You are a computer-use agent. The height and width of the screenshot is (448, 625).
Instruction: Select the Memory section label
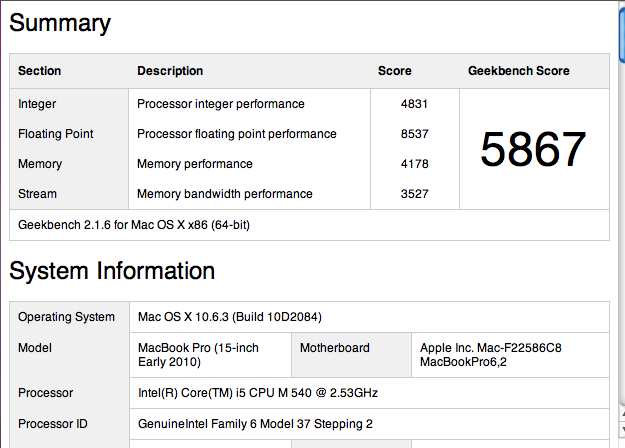40,164
